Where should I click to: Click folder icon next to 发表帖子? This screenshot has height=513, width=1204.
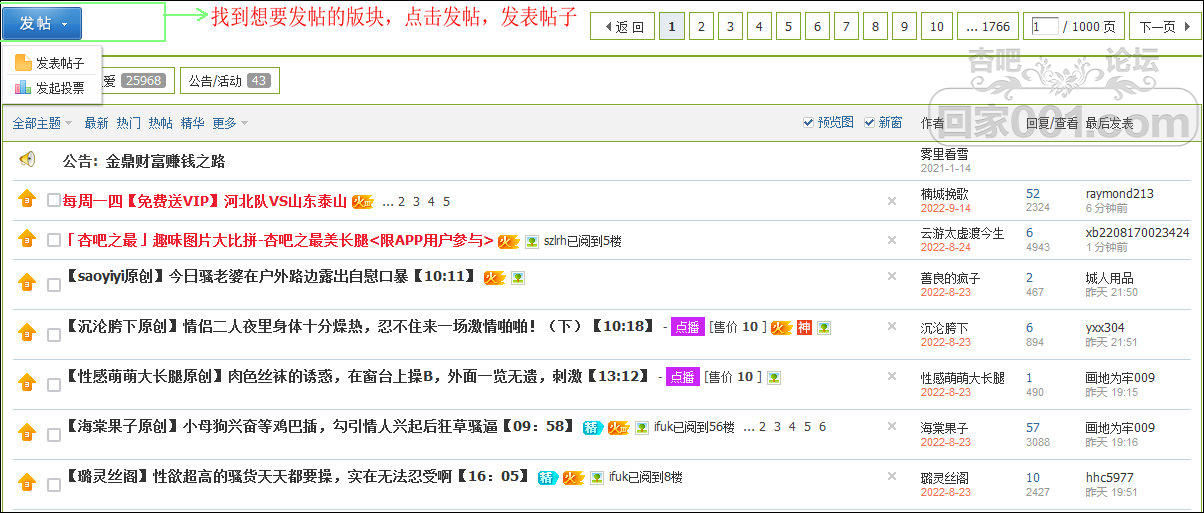point(23,63)
